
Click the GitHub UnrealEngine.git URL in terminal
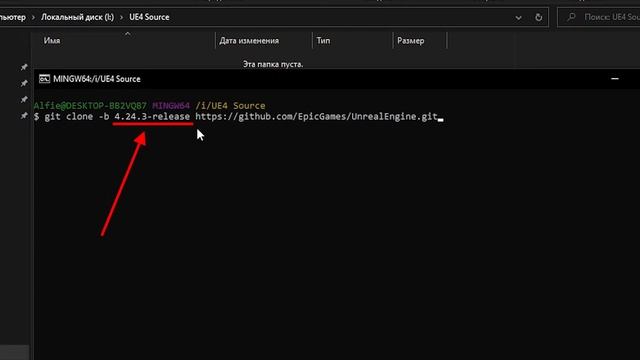pos(316,117)
